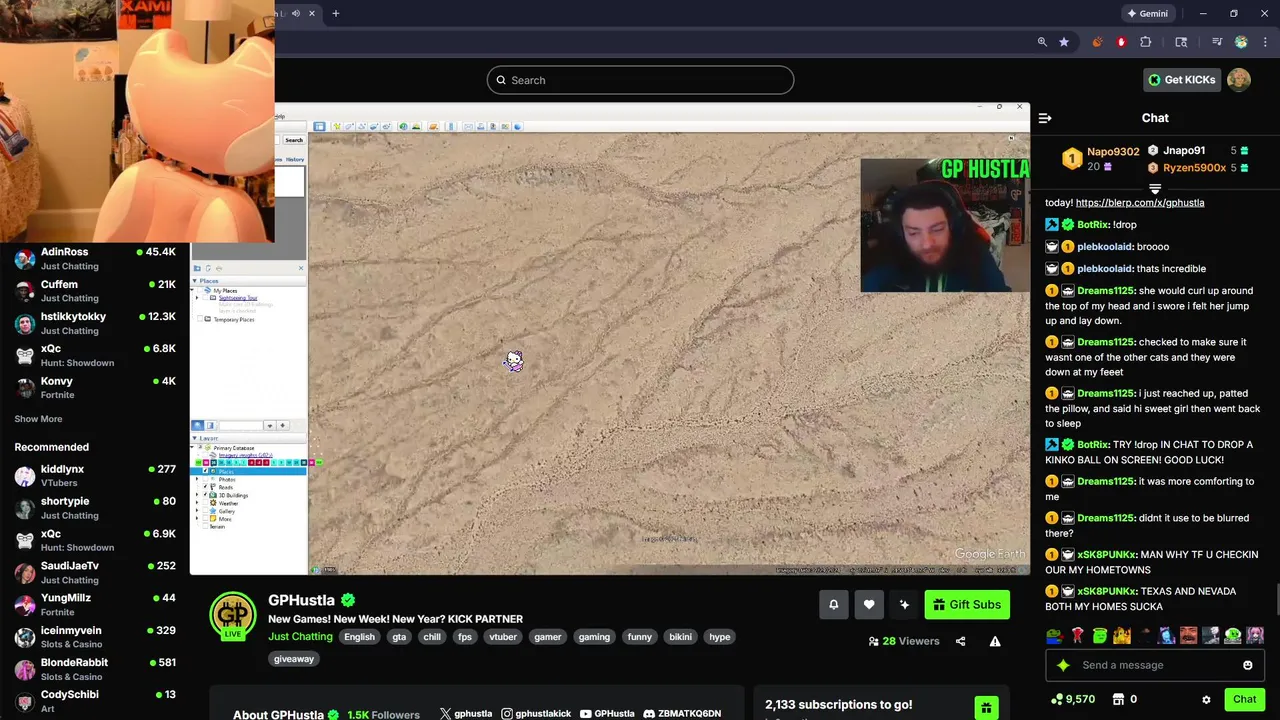Expand the pinned leaderboard chevron in chat

coord(1155,188)
